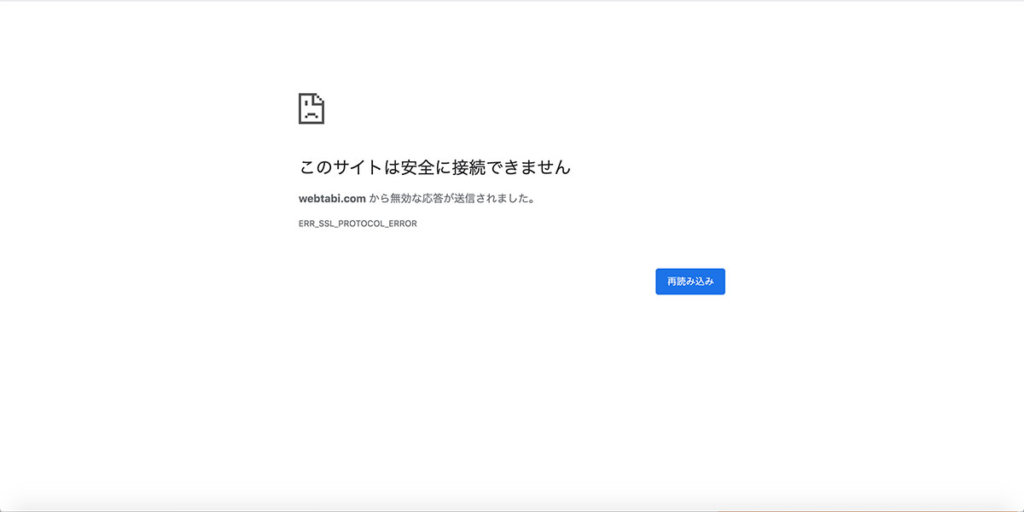The image size is (1024, 512).
Task: Click the leading ERR in the error code
Action: click(307, 224)
